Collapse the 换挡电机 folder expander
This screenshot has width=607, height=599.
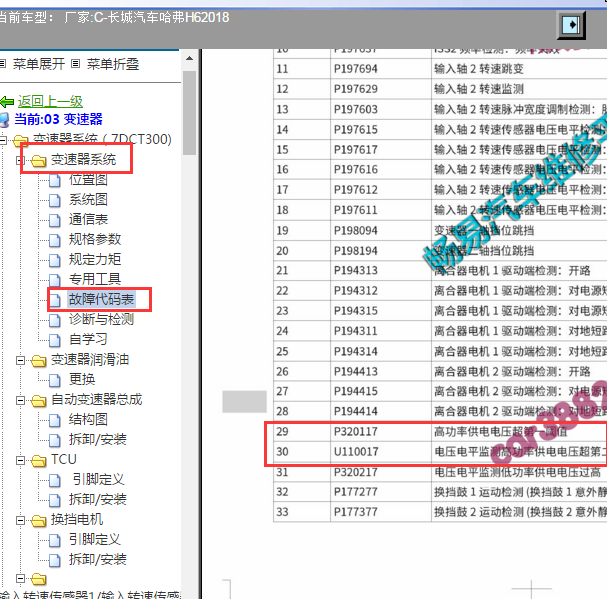(20, 520)
